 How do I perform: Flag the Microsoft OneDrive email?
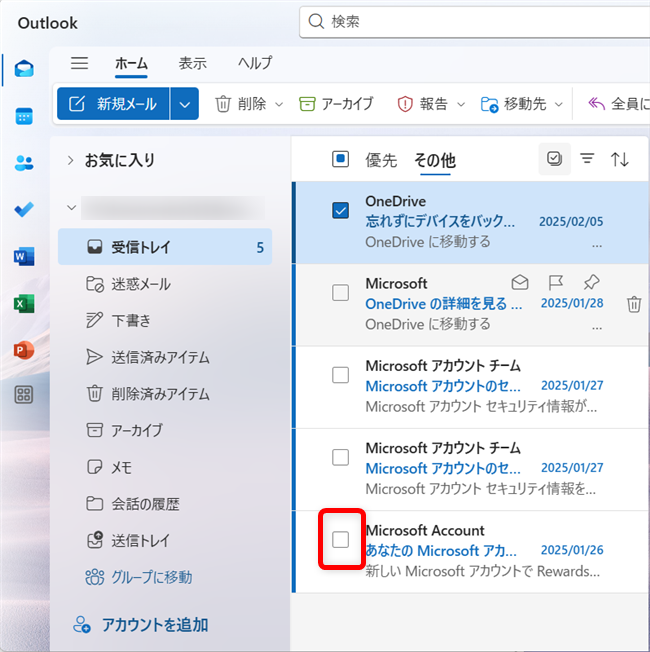point(556,283)
